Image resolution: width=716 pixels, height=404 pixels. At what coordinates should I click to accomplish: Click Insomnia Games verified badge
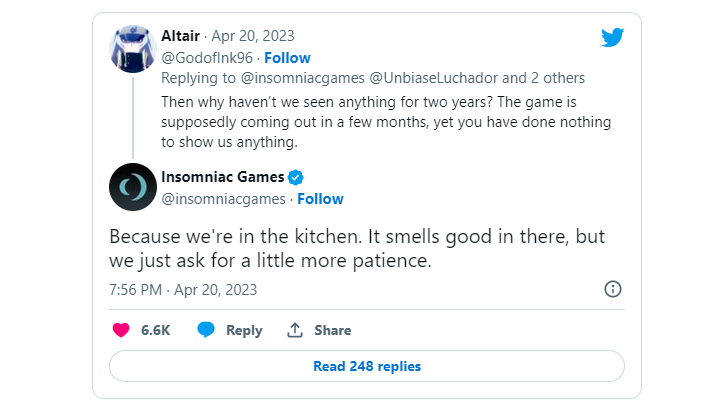click(295, 177)
